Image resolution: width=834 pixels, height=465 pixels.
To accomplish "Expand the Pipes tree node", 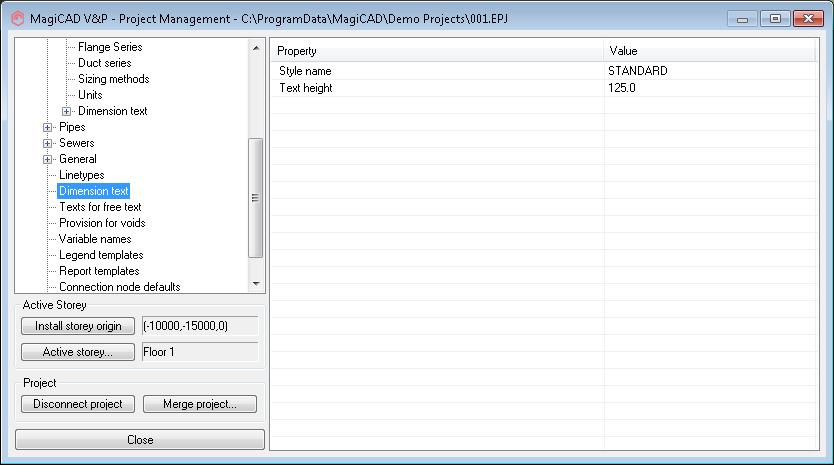I will coord(47,127).
